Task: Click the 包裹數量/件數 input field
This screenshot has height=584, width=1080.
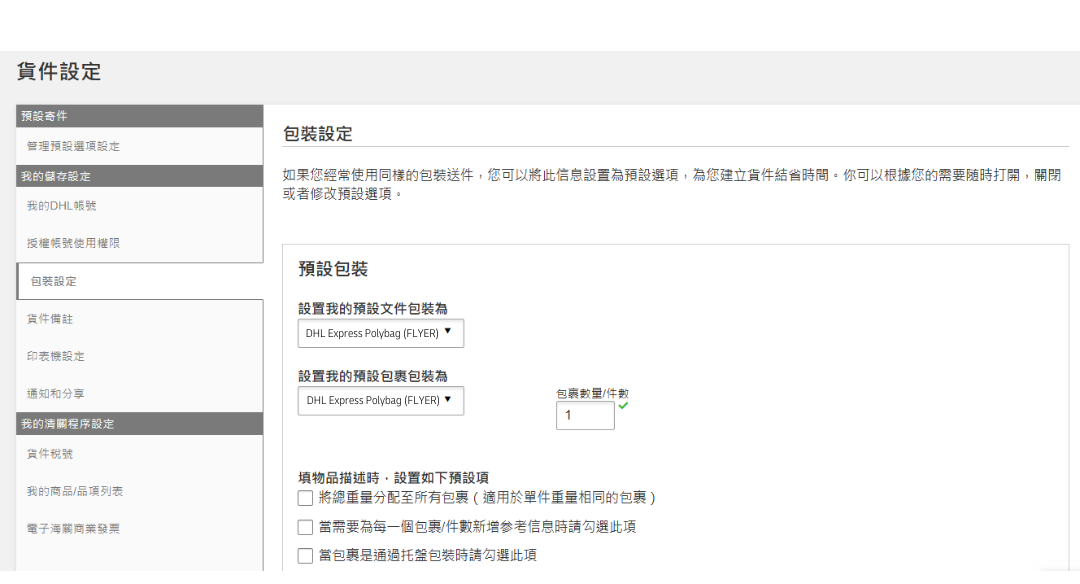Action: pos(585,415)
